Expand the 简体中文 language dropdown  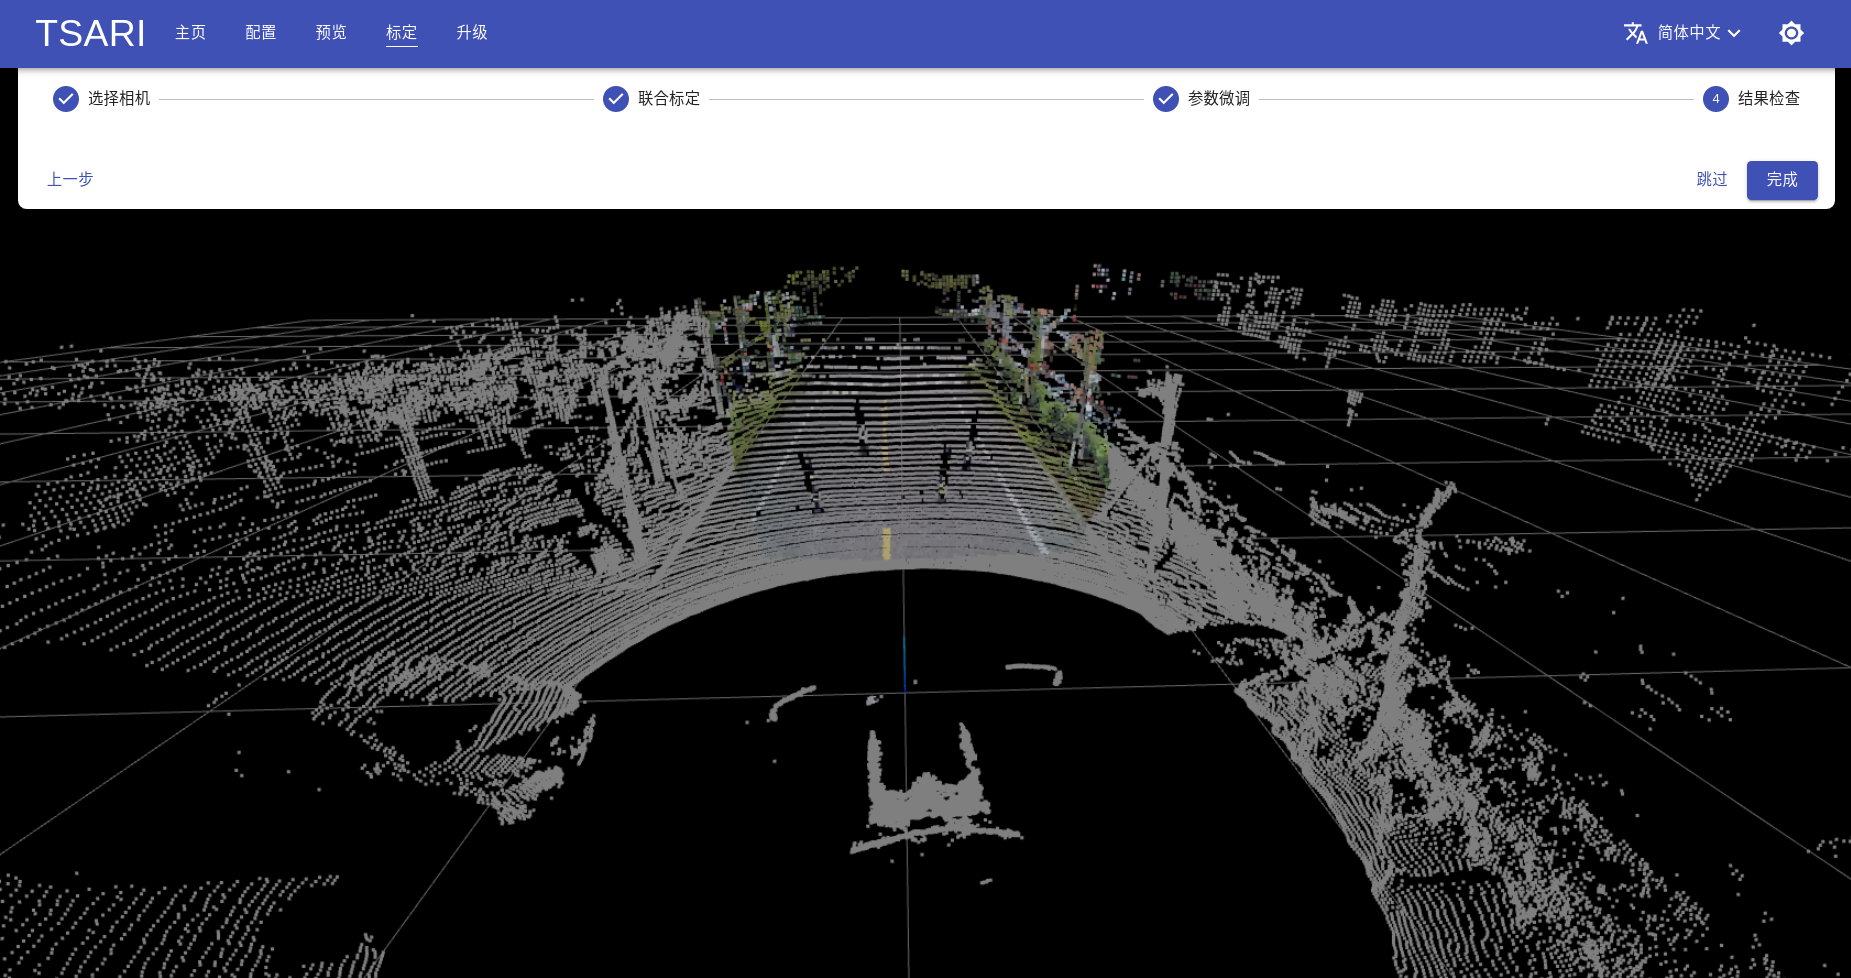[x=1698, y=33]
